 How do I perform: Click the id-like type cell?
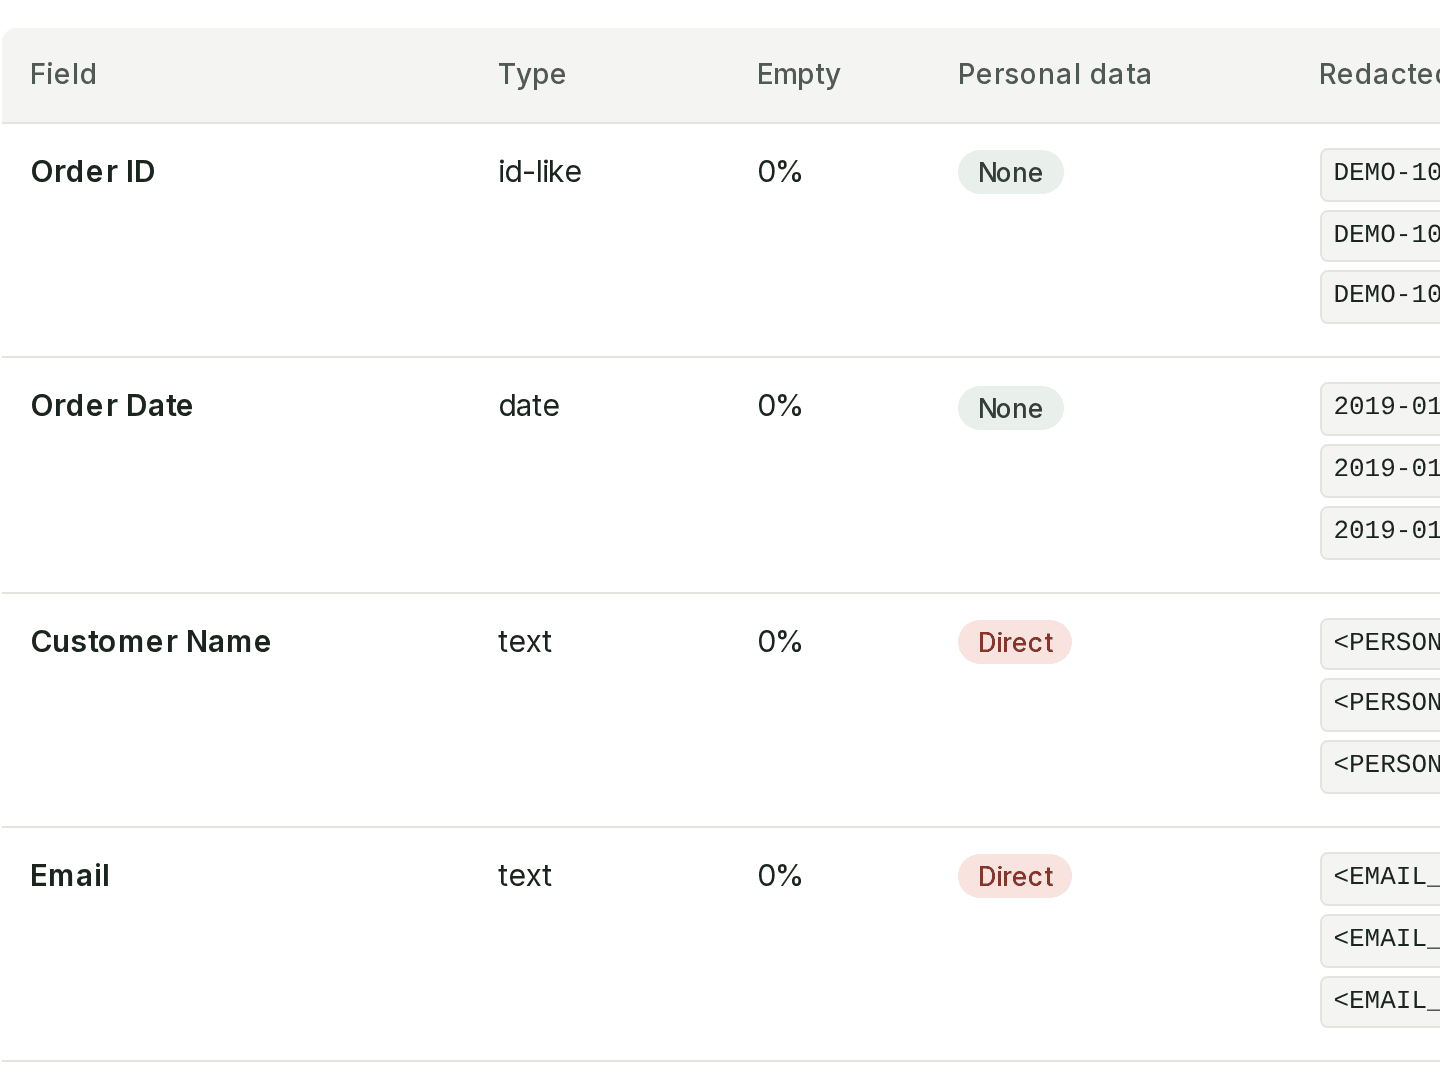pos(540,171)
